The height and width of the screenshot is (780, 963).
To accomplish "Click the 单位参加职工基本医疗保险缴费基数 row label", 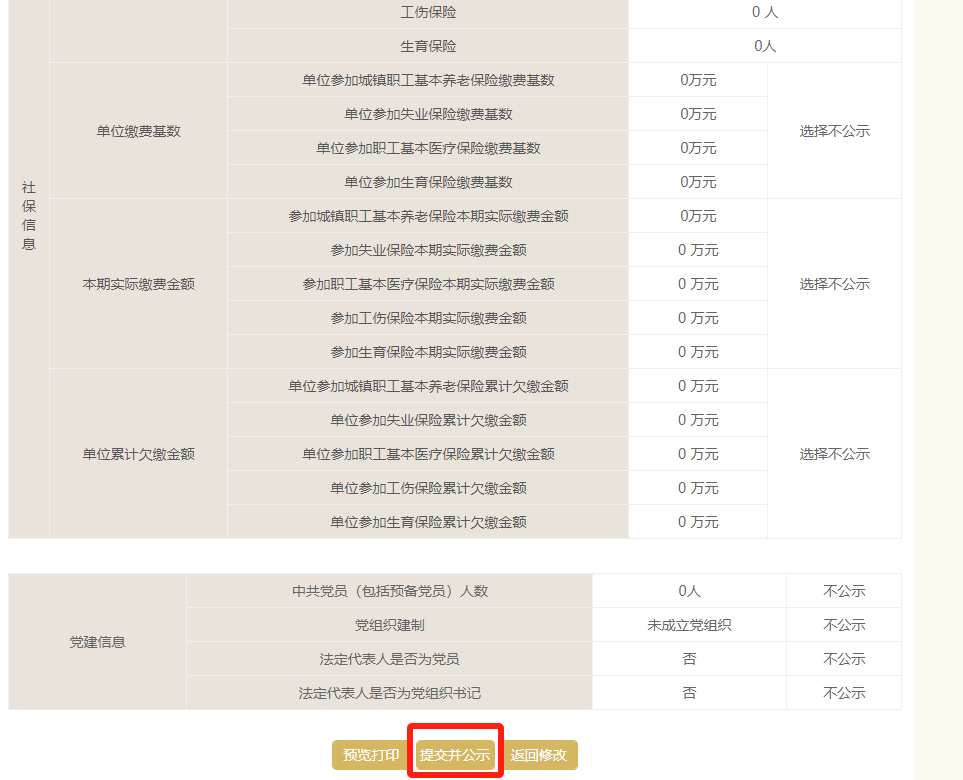I will 428,147.
